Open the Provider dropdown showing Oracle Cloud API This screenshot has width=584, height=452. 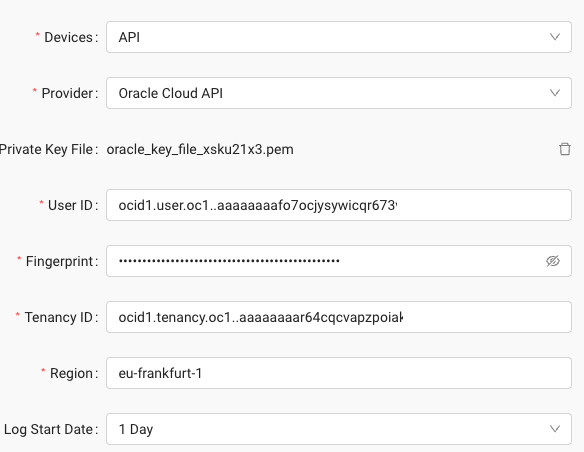pos(339,93)
